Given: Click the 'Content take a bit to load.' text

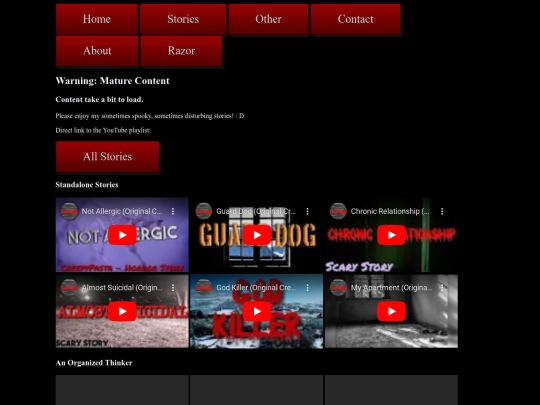Looking at the screenshot, I should (x=99, y=100).
